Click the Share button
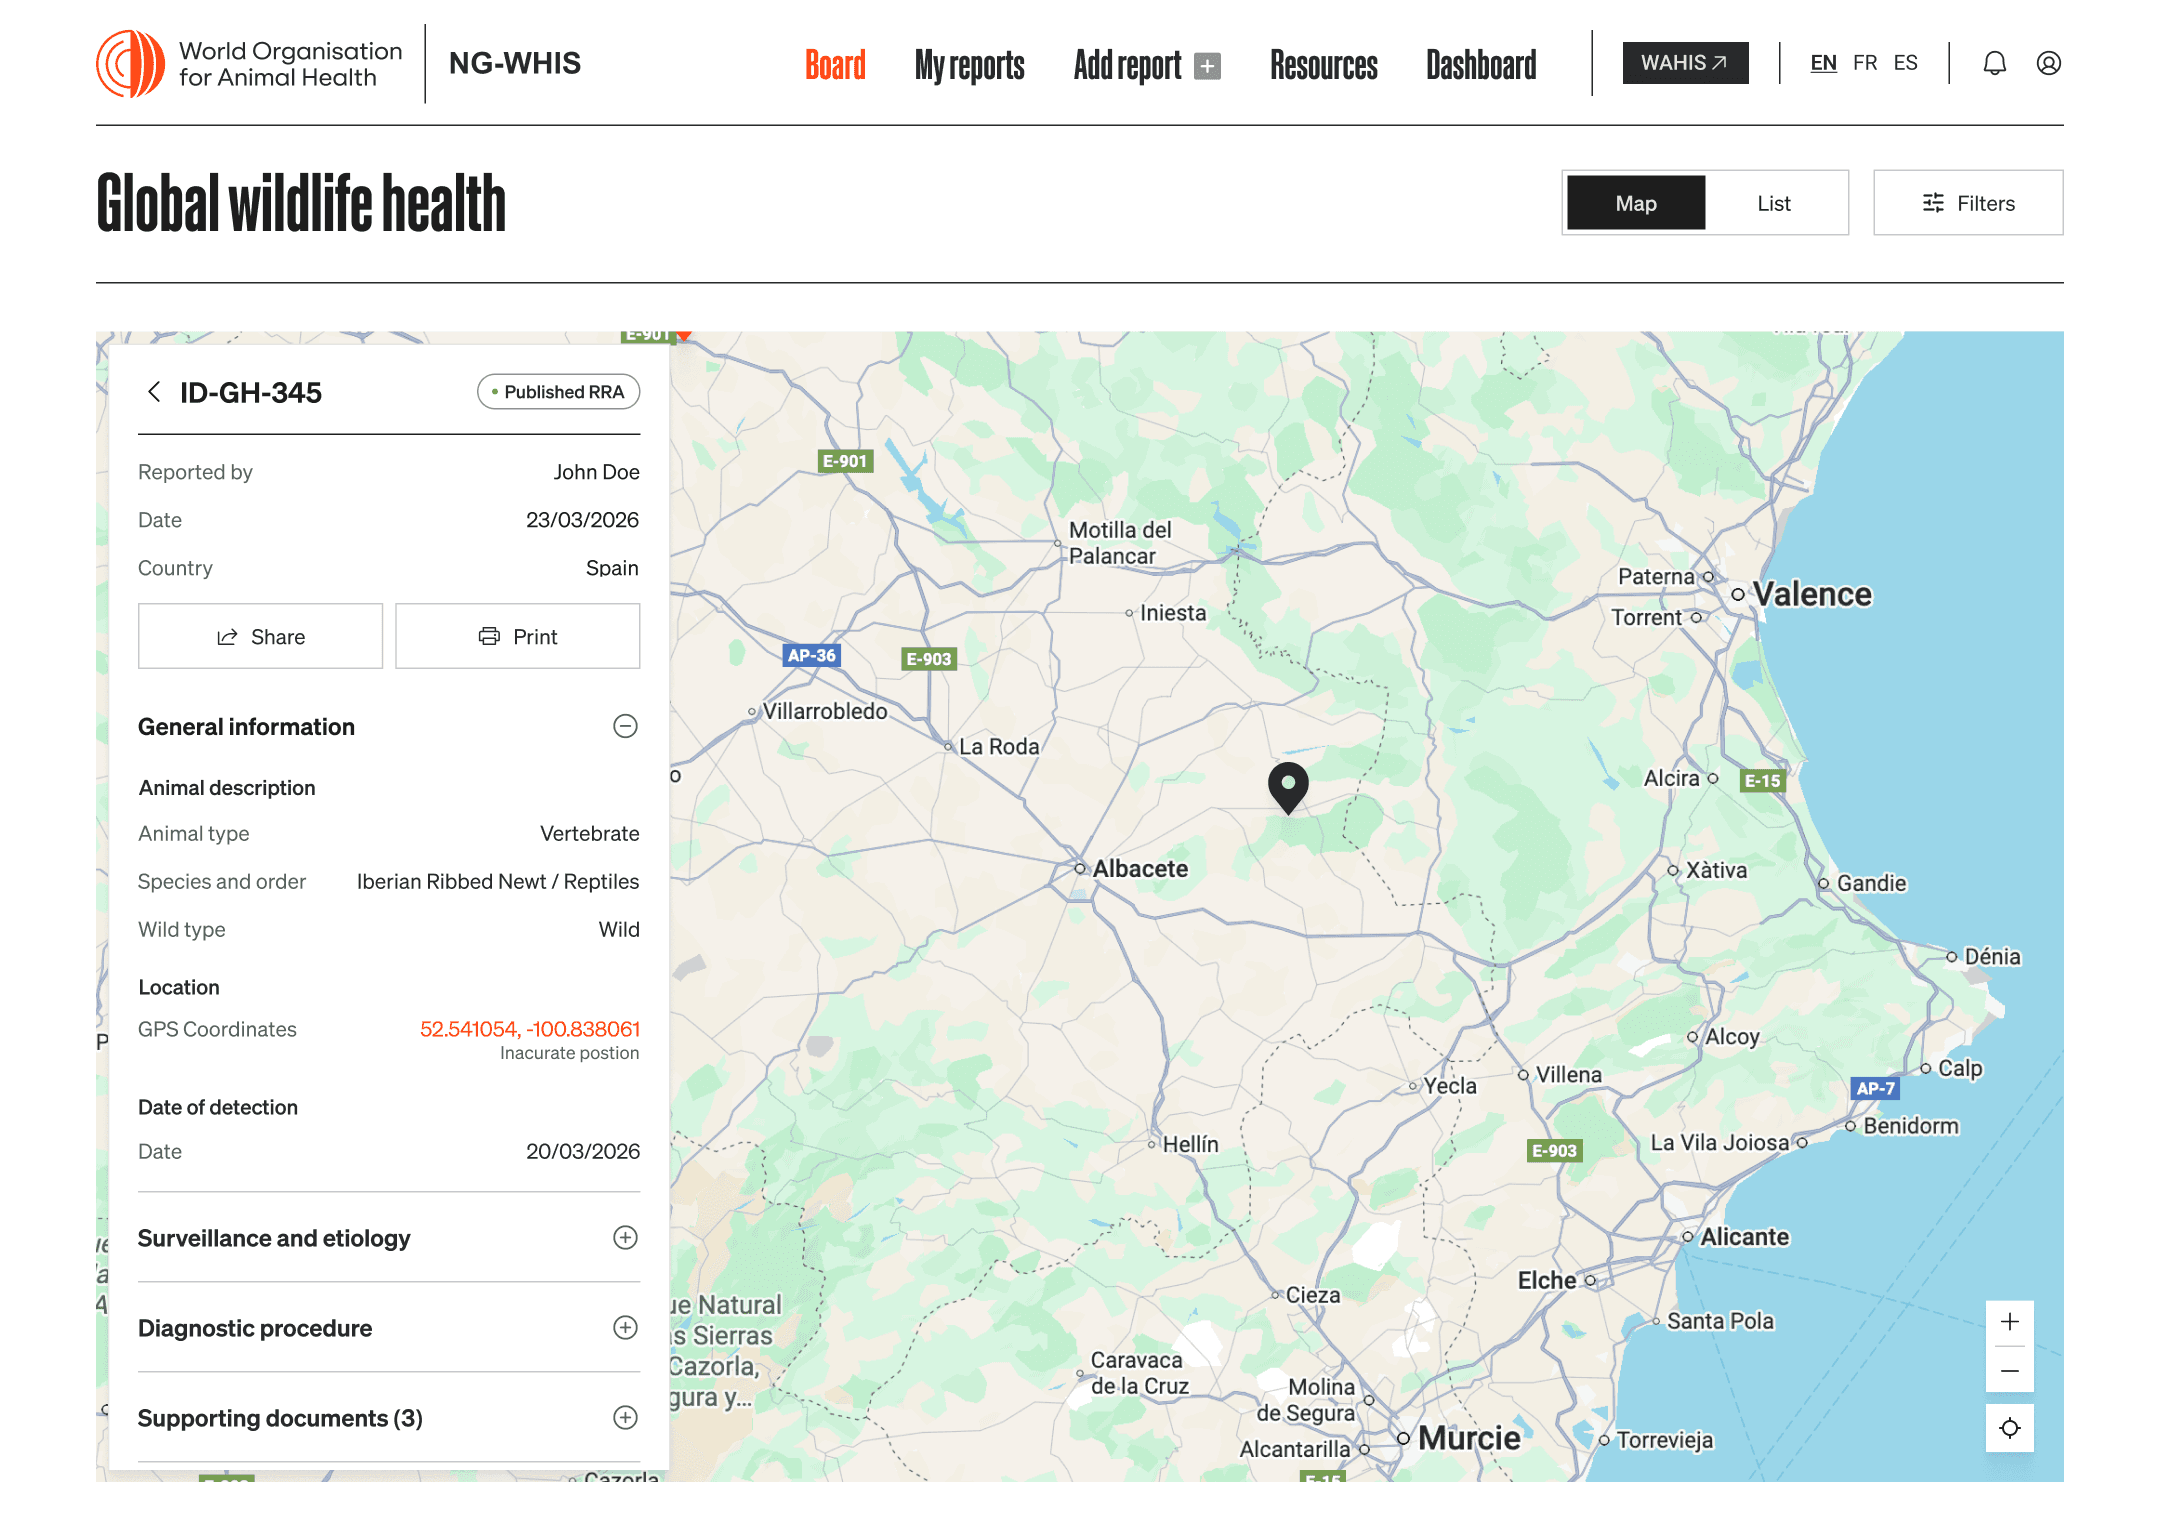Viewport: 2160px width, 1536px height. (x=261, y=637)
